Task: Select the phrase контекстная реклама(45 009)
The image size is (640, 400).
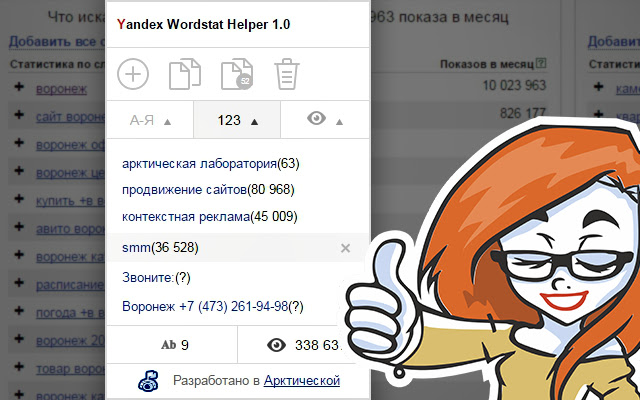Action: (x=210, y=216)
